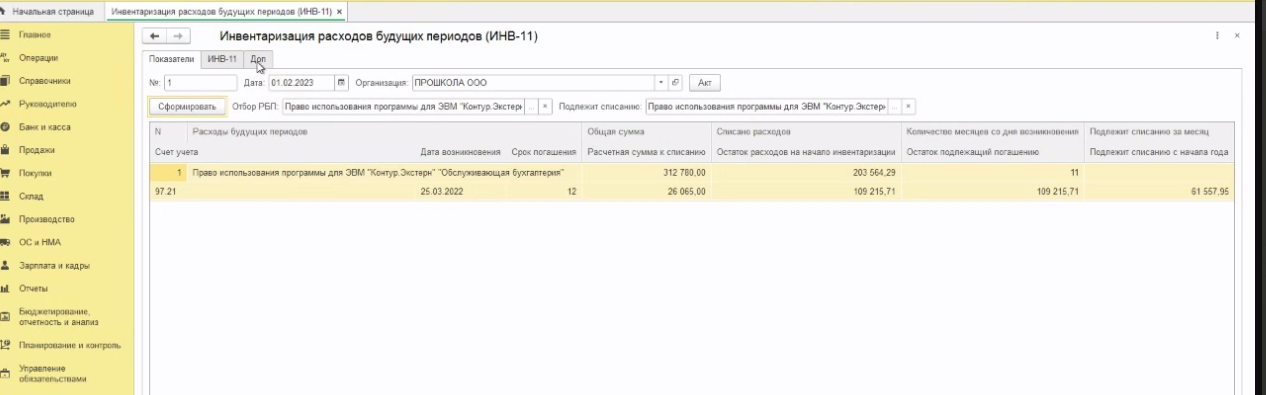Click the Продажи bag icon
The height and width of the screenshot is (395, 1266).
(5, 150)
